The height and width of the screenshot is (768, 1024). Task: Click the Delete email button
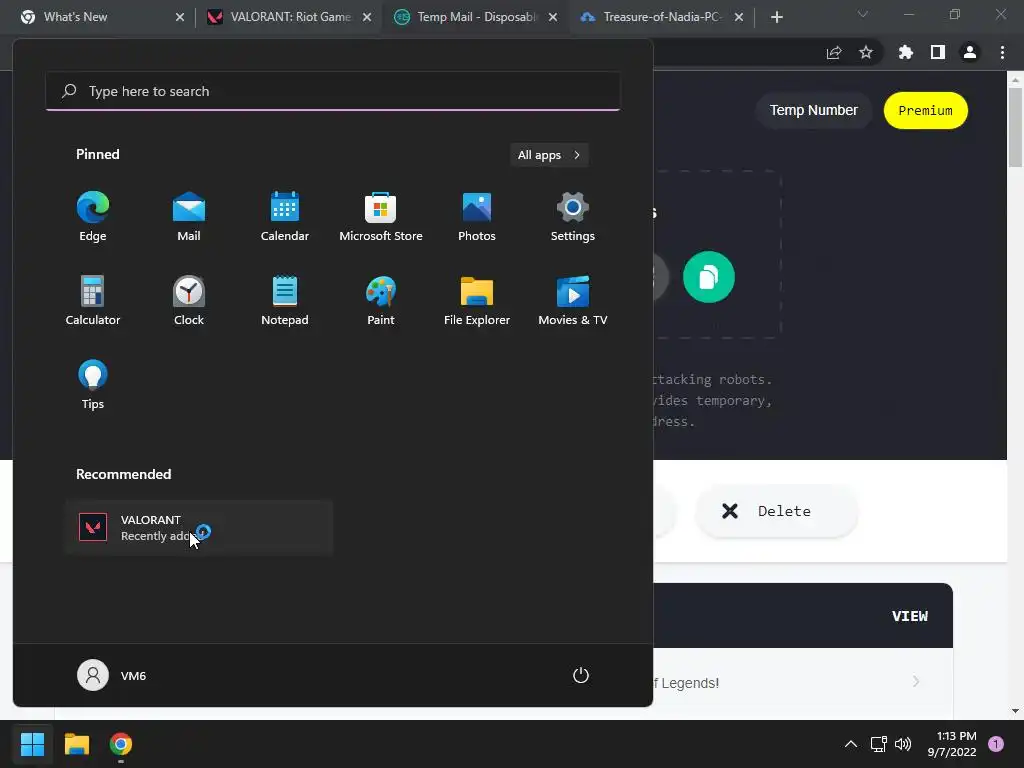776,511
